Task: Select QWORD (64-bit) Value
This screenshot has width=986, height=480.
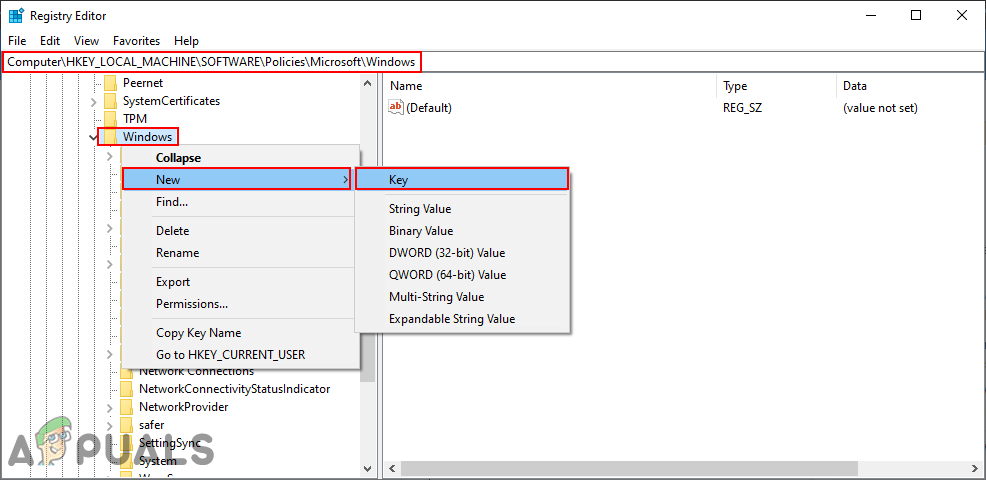Action: pos(462,275)
